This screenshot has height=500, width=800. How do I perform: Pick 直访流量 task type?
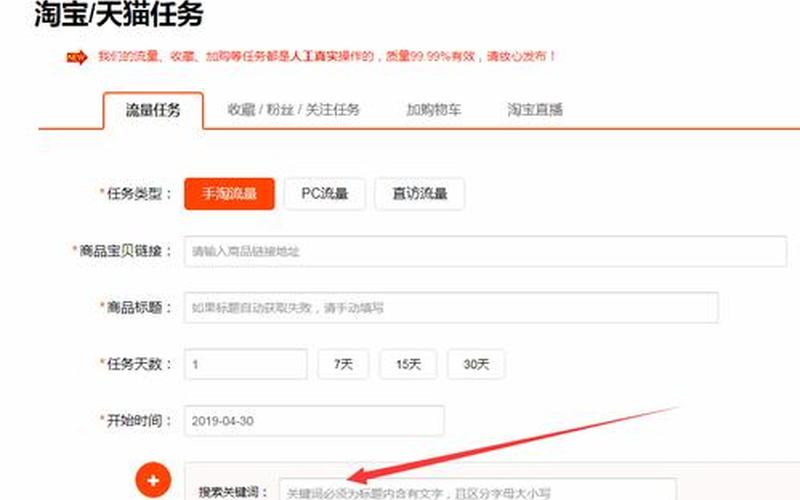[419, 194]
